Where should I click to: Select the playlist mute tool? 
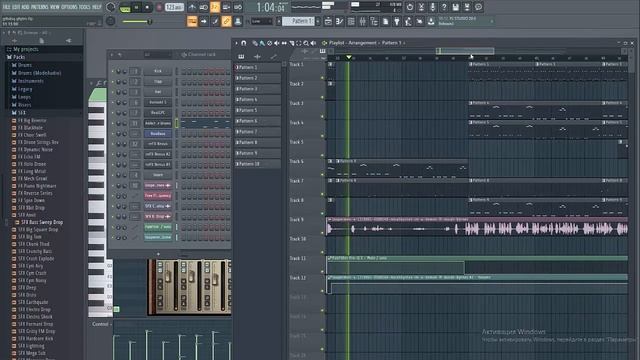click(277, 43)
